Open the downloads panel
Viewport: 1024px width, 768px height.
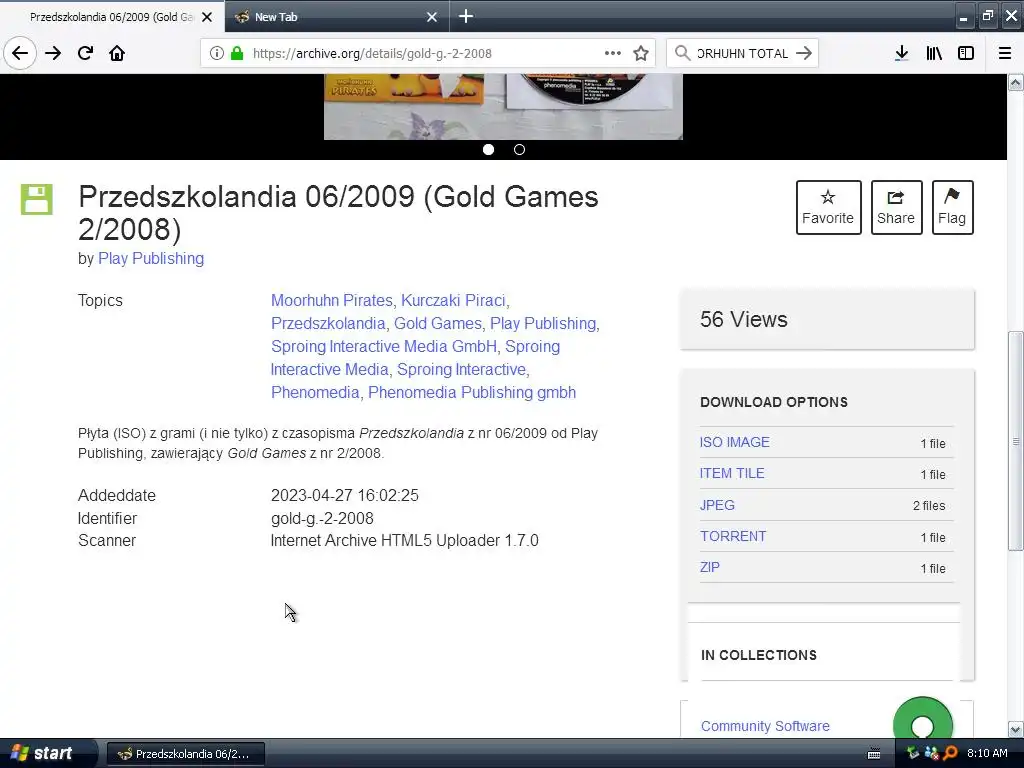pyautogui.click(x=901, y=54)
